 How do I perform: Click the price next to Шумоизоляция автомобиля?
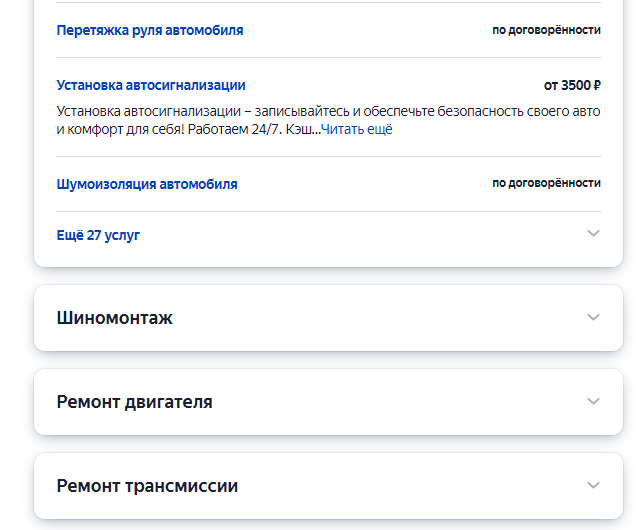[x=546, y=183]
